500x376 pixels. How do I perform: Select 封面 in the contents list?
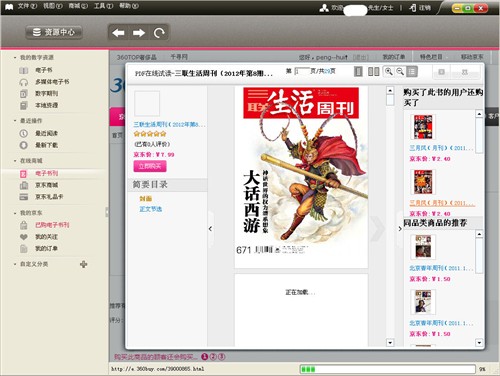(145, 199)
